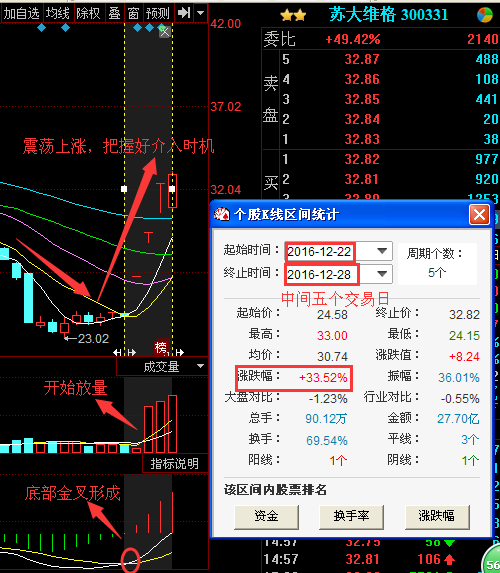Image resolution: width=500 pixels, height=573 pixels.
Task: Select the 均线 toolbar item
Action: pyautogui.click(x=58, y=14)
